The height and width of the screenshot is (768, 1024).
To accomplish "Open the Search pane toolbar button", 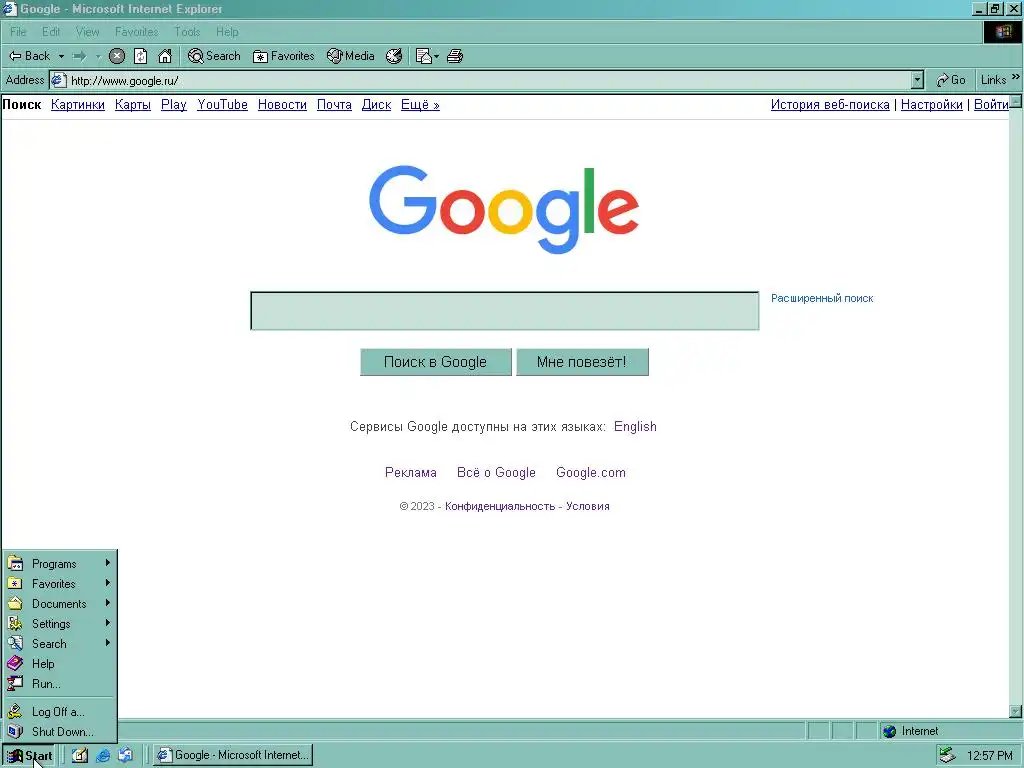I will pyautogui.click(x=214, y=56).
